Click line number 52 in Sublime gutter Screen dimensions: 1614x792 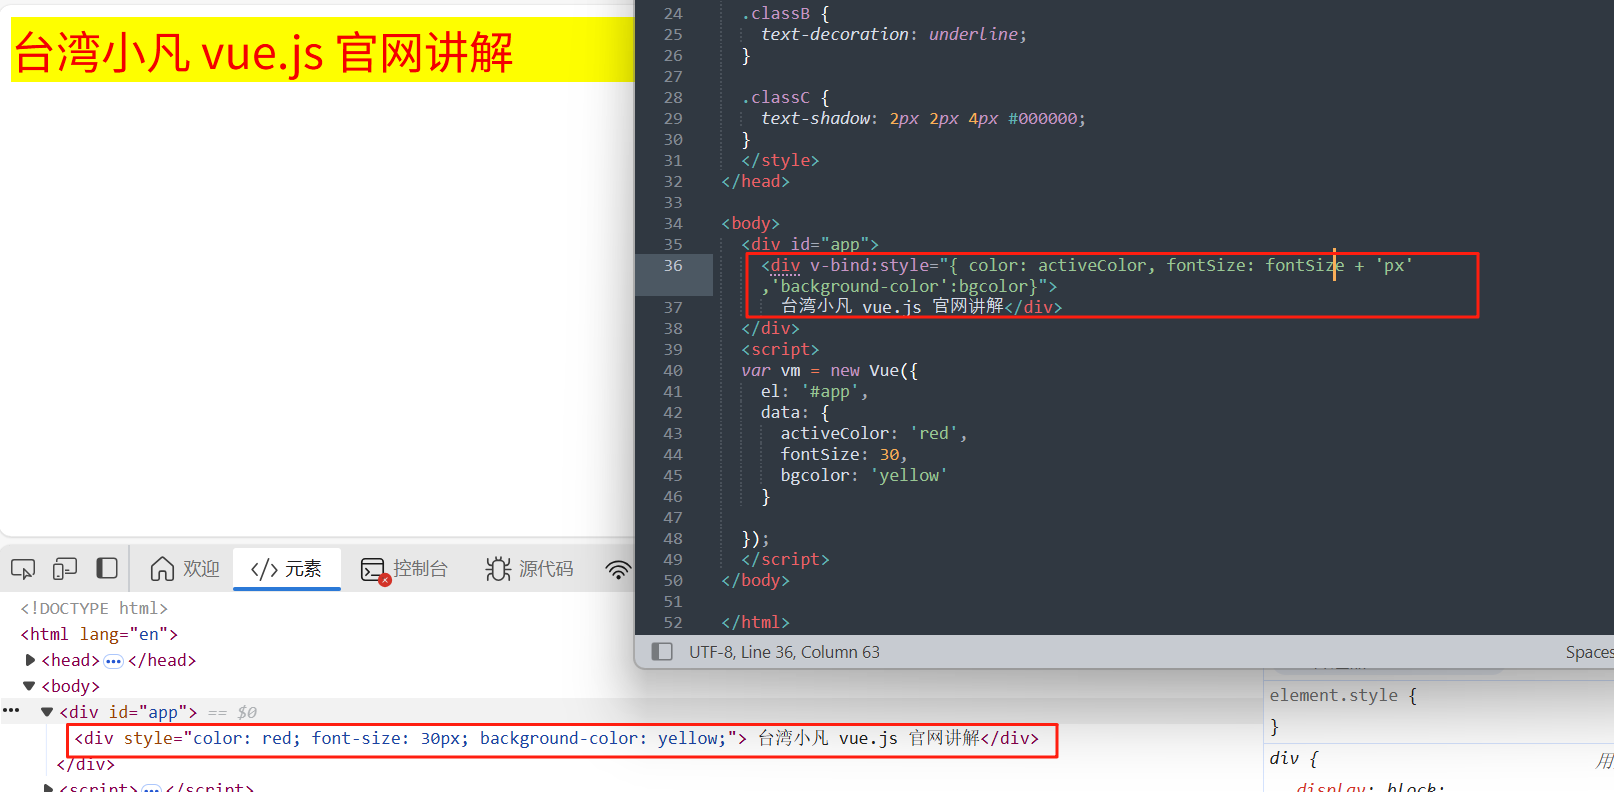click(673, 622)
